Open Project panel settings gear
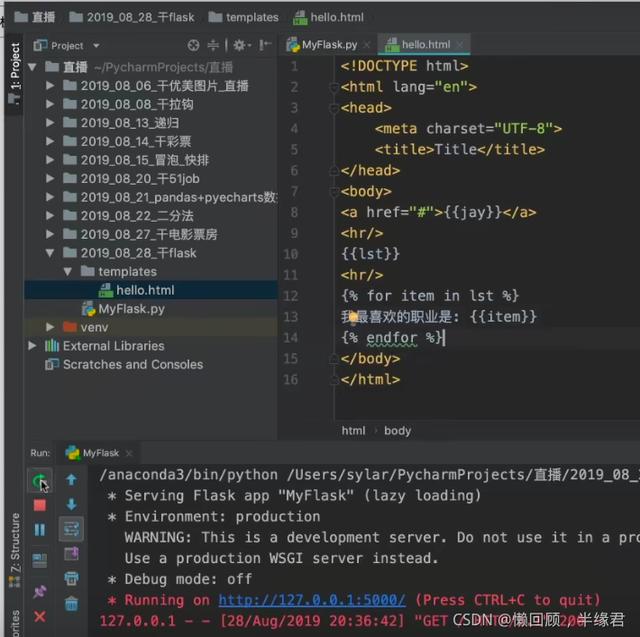Screen dimensions: 640x637 [240, 45]
